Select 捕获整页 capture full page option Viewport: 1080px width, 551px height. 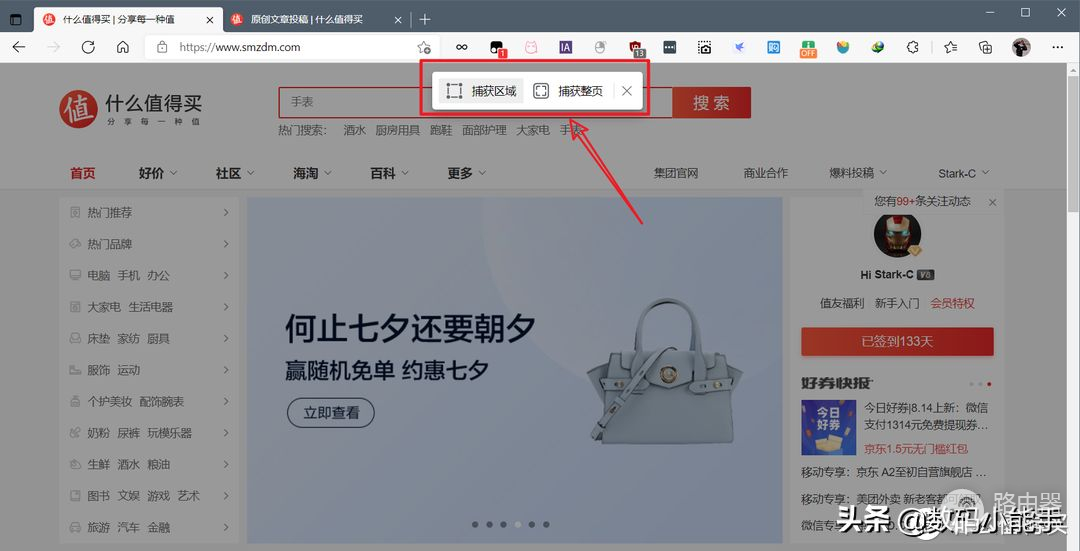click(568, 91)
